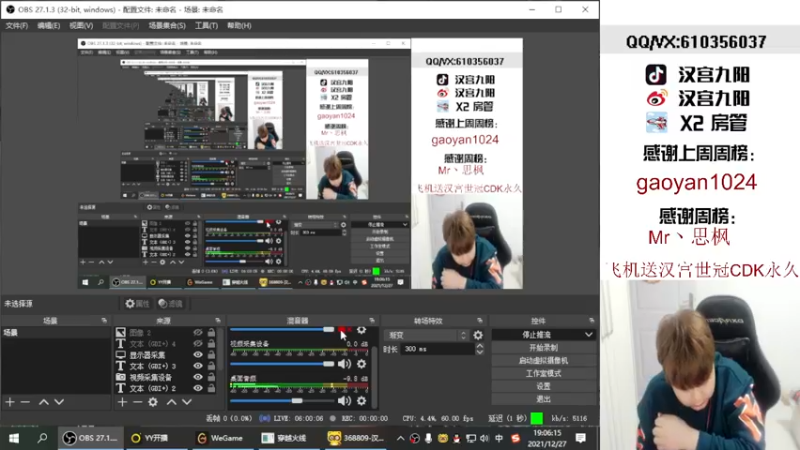Hide the 文本 (GDI+) 3 source
This screenshot has width=800, height=450.
pos(197,366)
